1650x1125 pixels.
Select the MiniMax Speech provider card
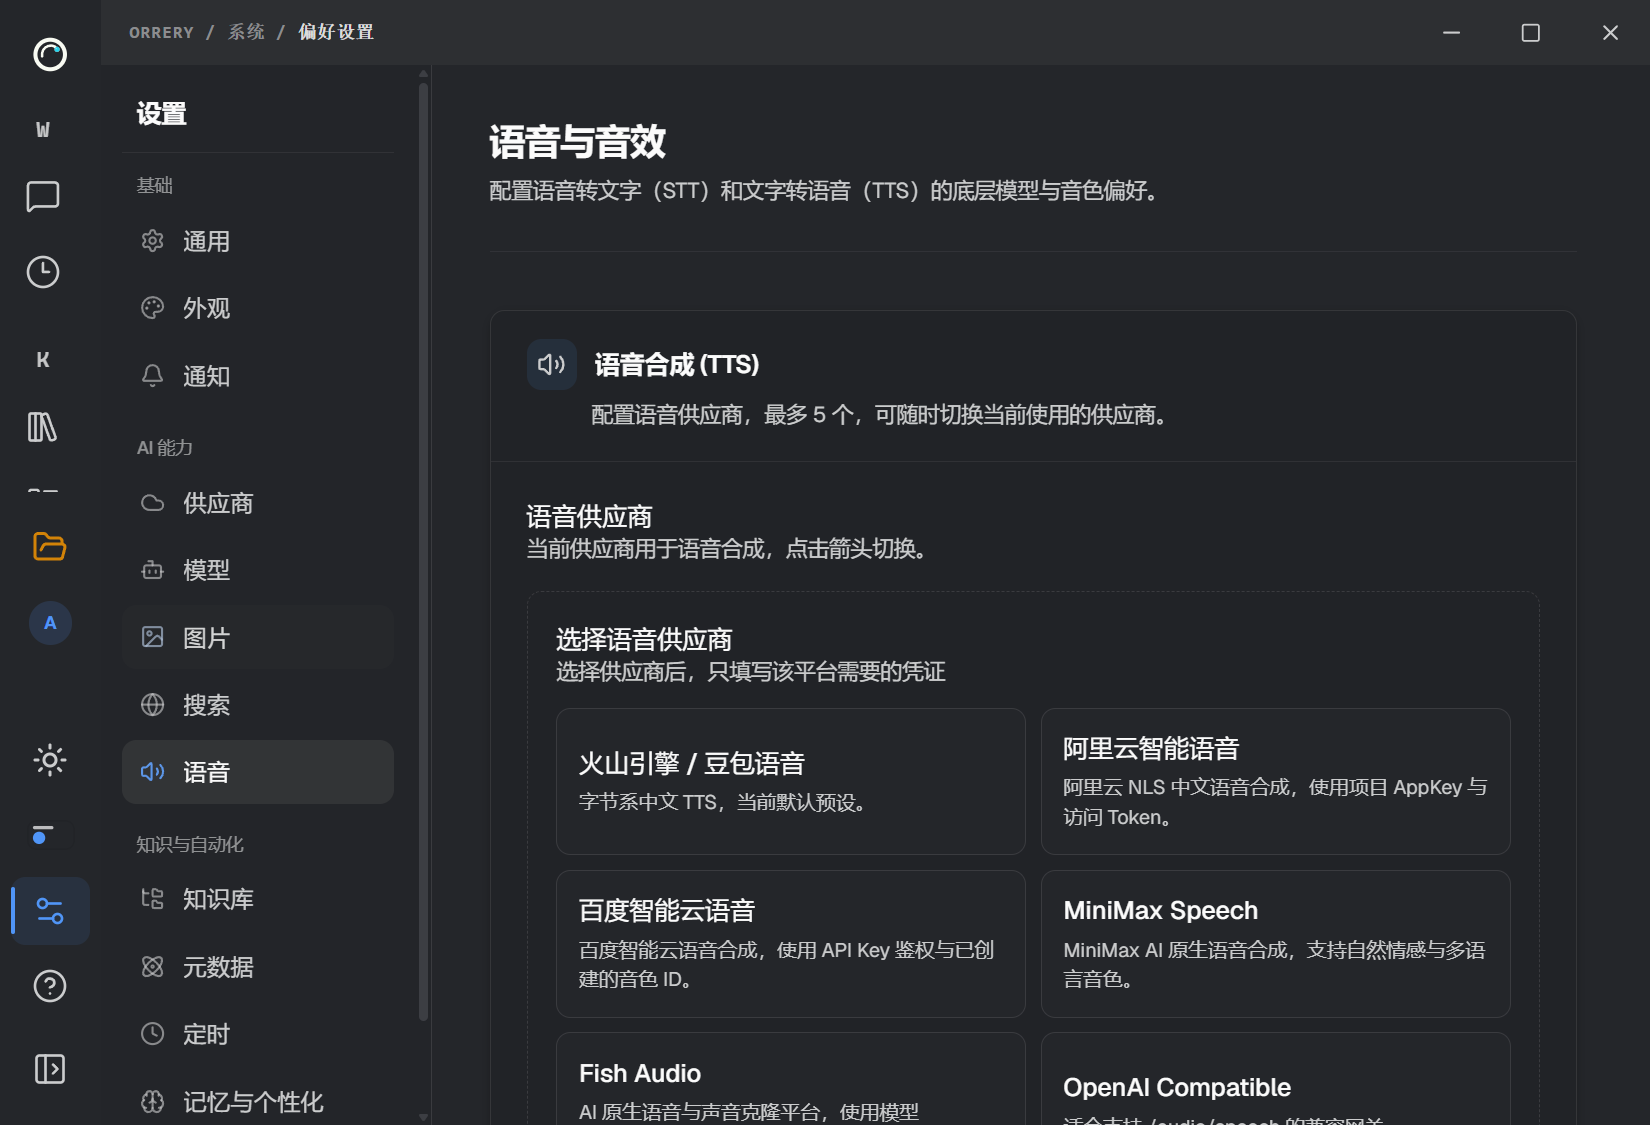1276,944
